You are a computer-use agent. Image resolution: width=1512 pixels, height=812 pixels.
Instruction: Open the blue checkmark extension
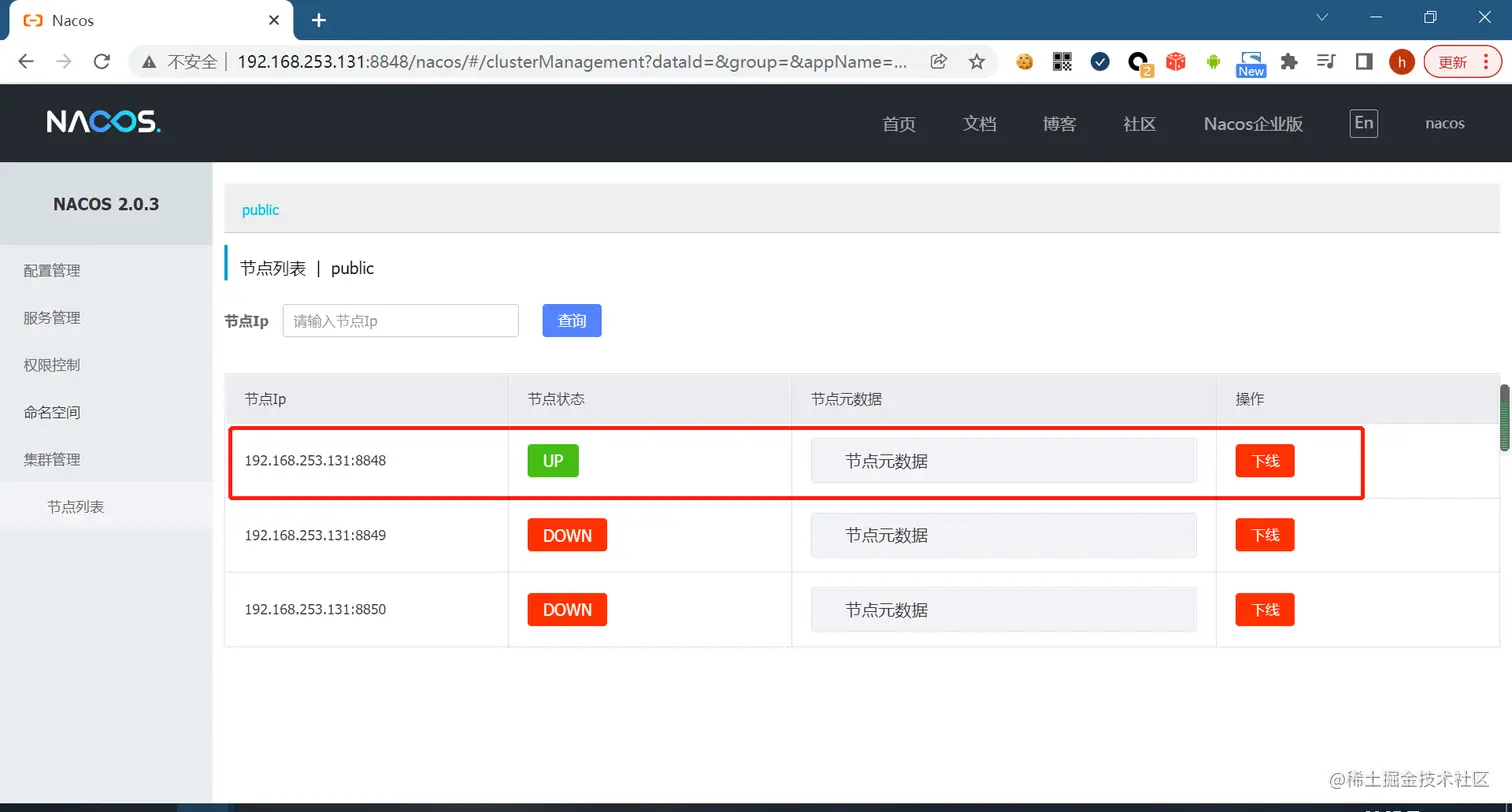coord(1100,61)
